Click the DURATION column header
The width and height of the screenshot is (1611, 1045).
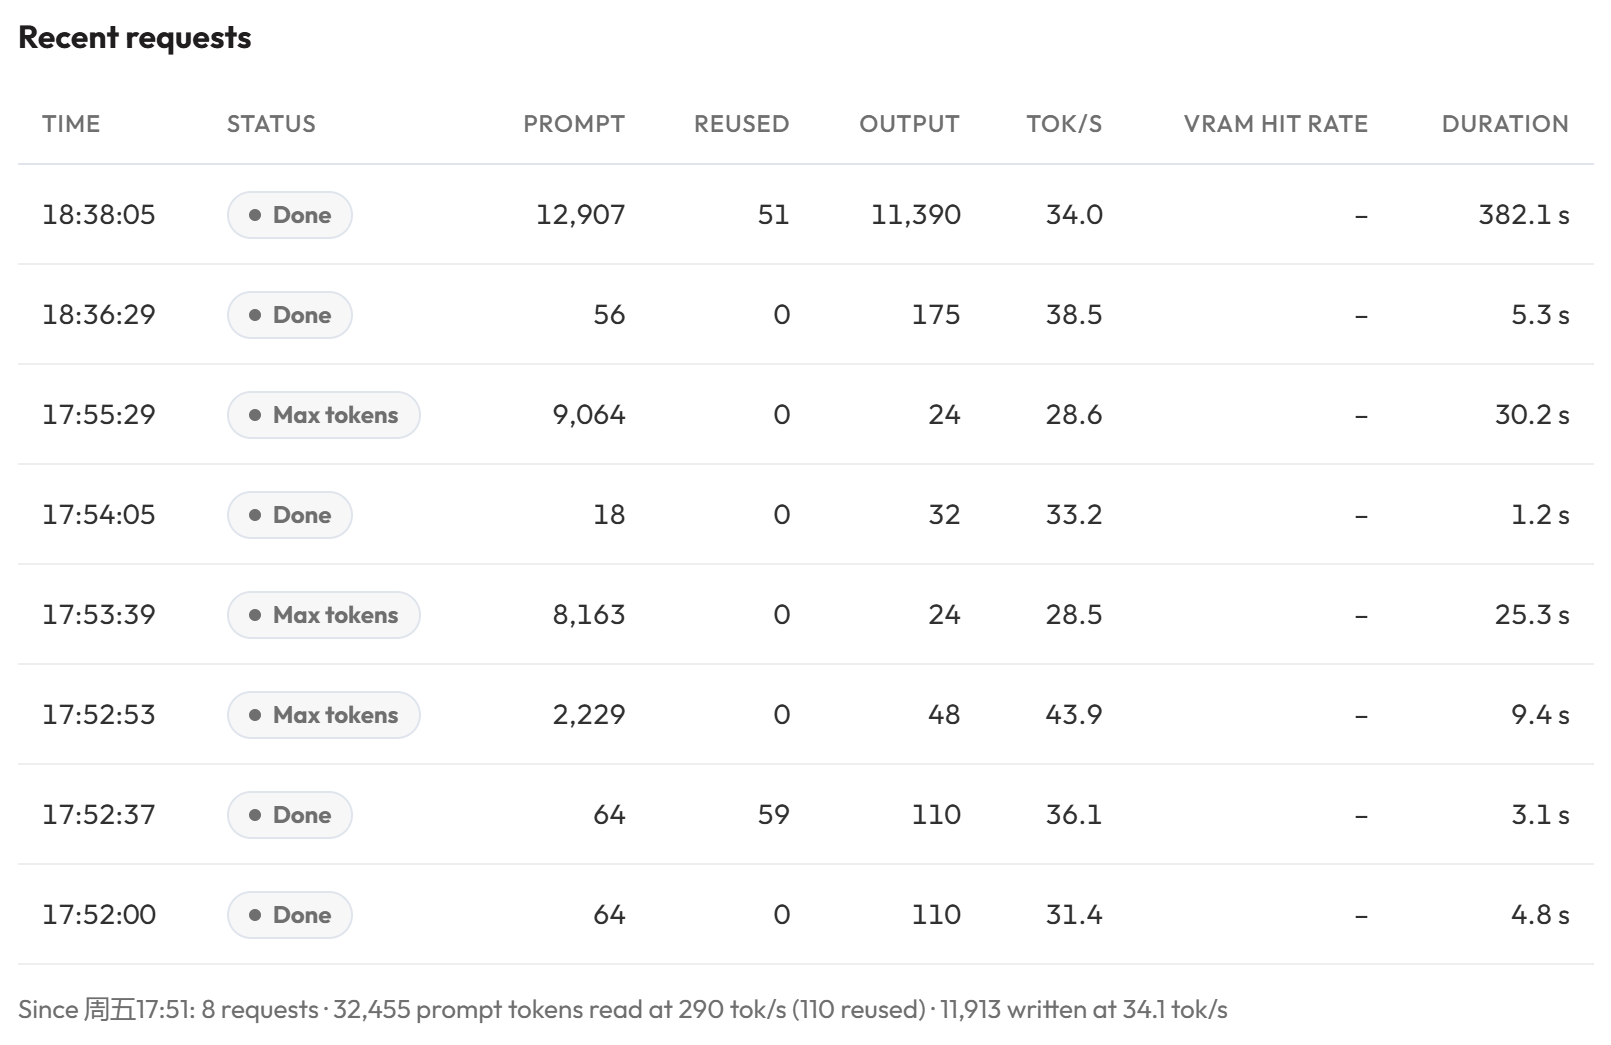(x=1505, y=124)
